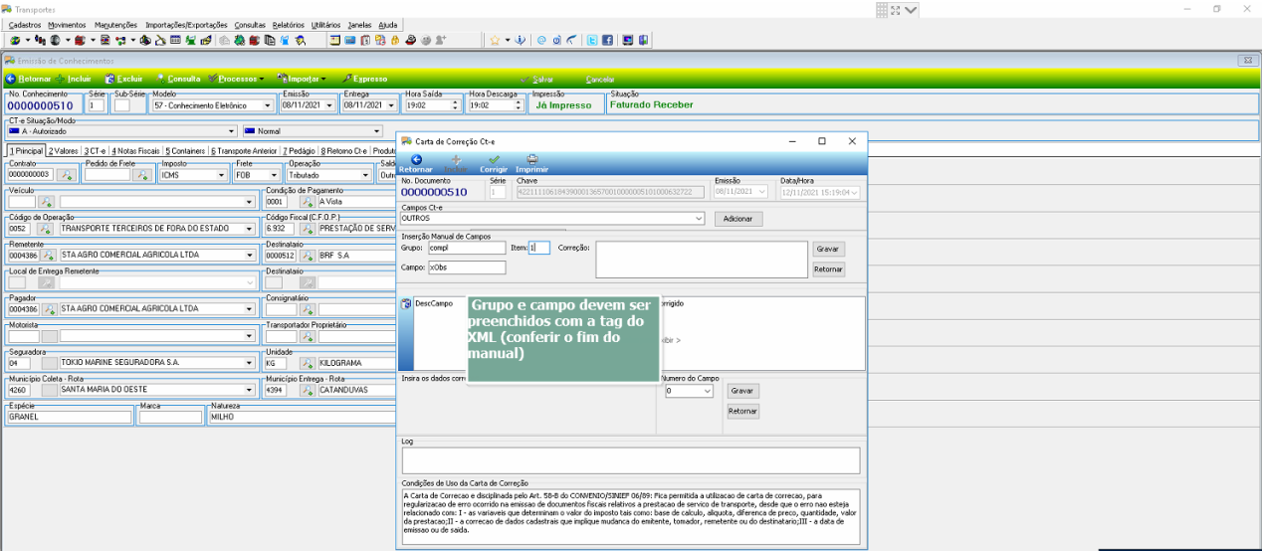1262x551 pixels.
Task: Open the Relatórios menu
Action: pyautogui.click(x=288, y=24)
